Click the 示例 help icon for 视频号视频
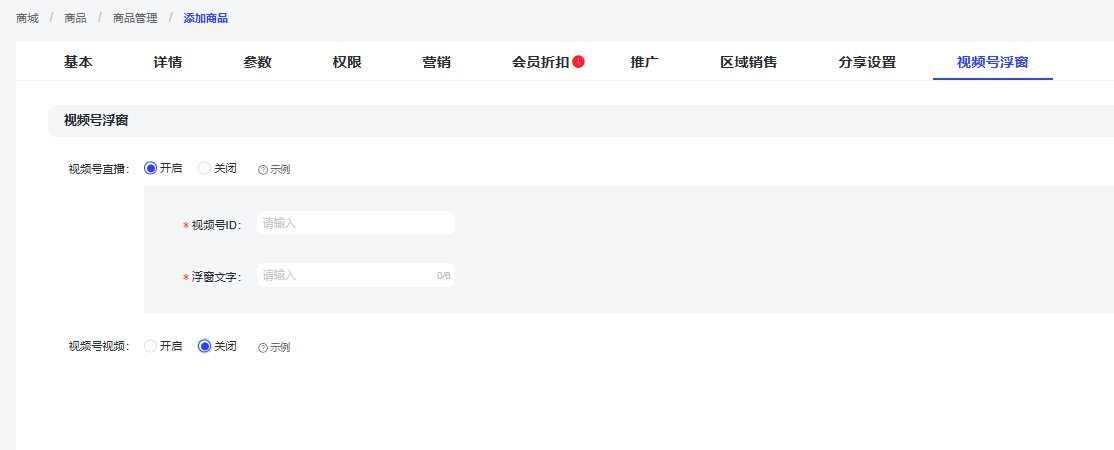The height and width of the screenshot is (450, 1114). [263, 348]
